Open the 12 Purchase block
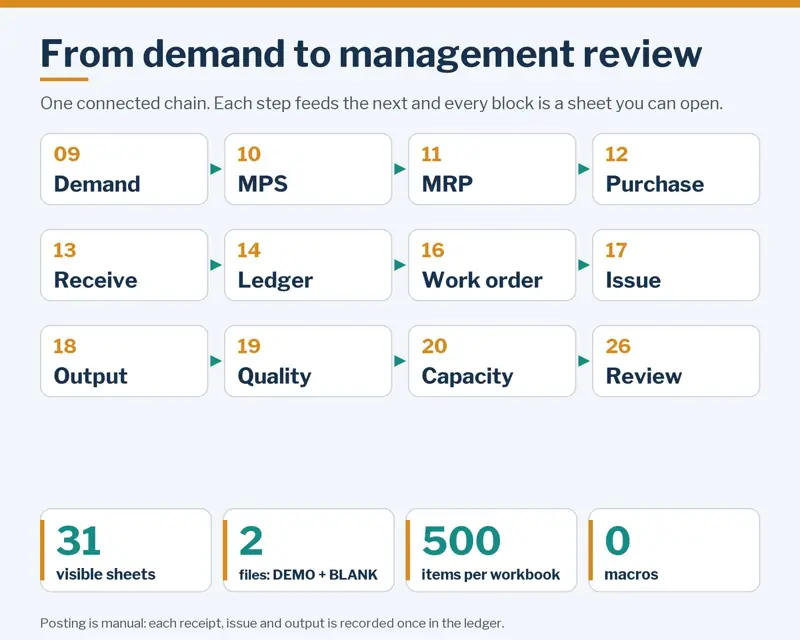 point(676,169)
